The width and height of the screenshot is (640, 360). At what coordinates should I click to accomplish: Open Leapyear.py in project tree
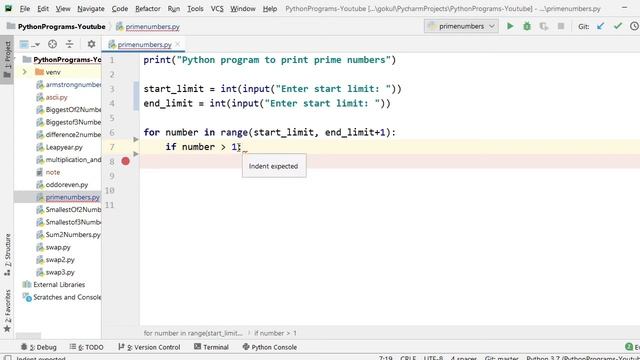tap(64, 147)
